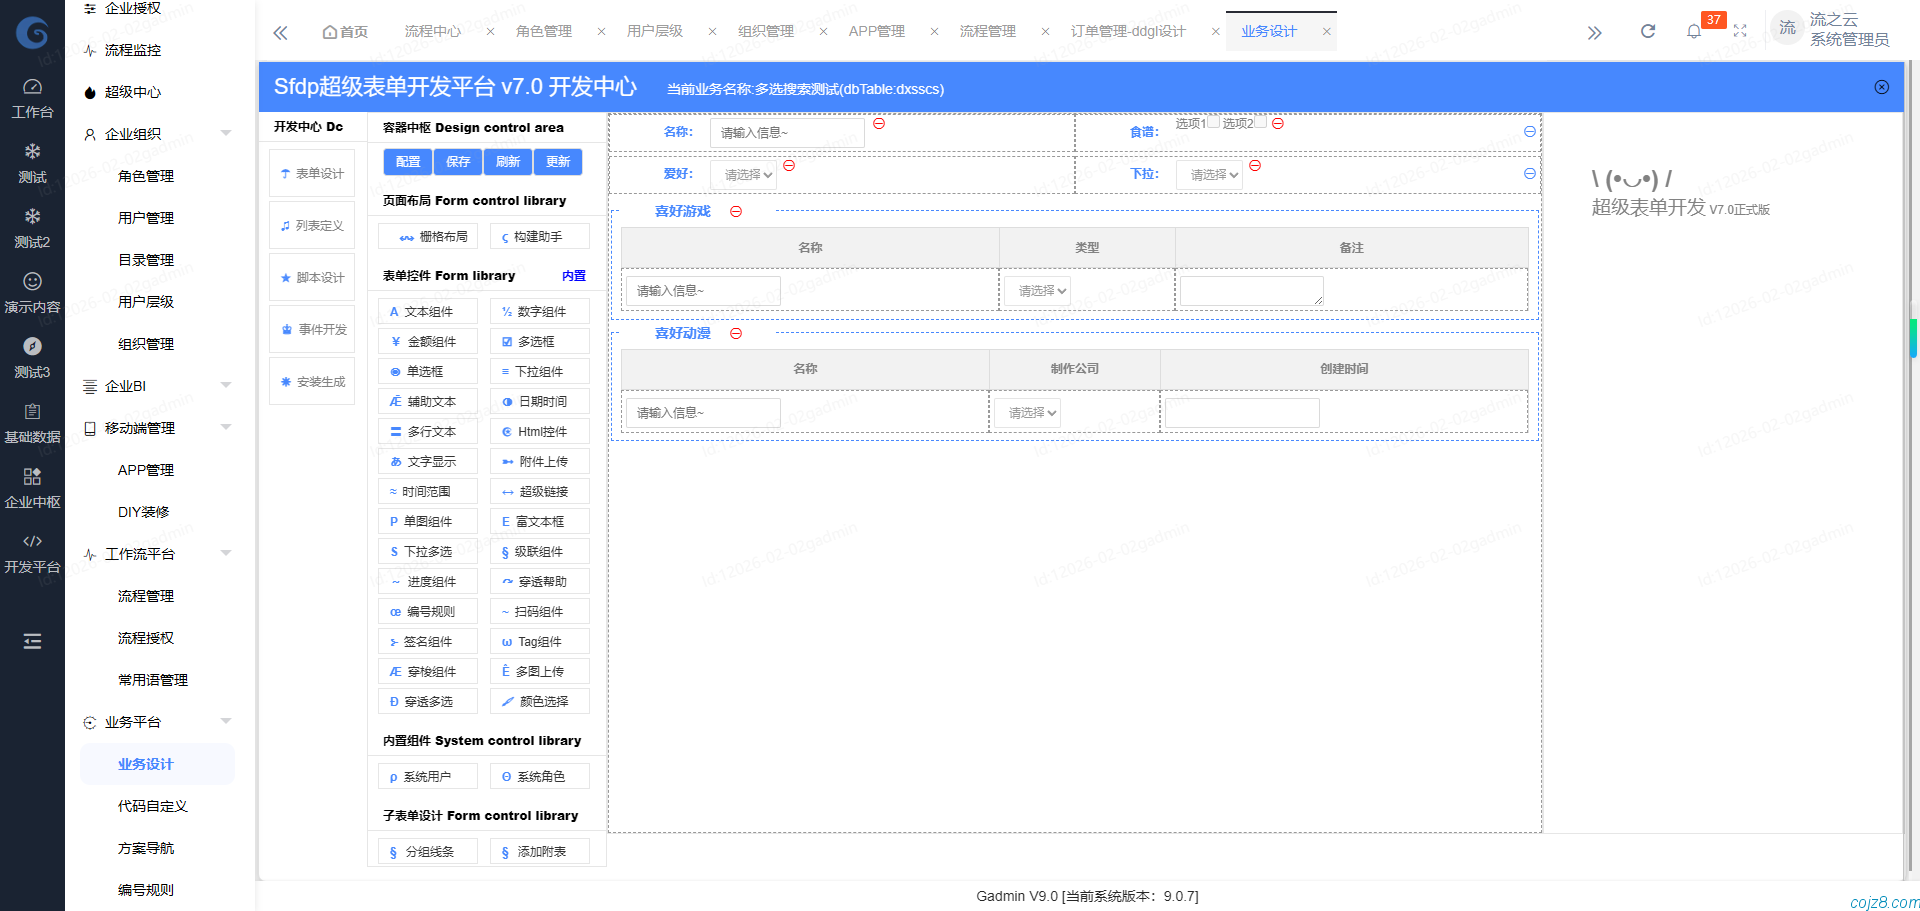Click the 内置 link in Form library

[573, 275]
